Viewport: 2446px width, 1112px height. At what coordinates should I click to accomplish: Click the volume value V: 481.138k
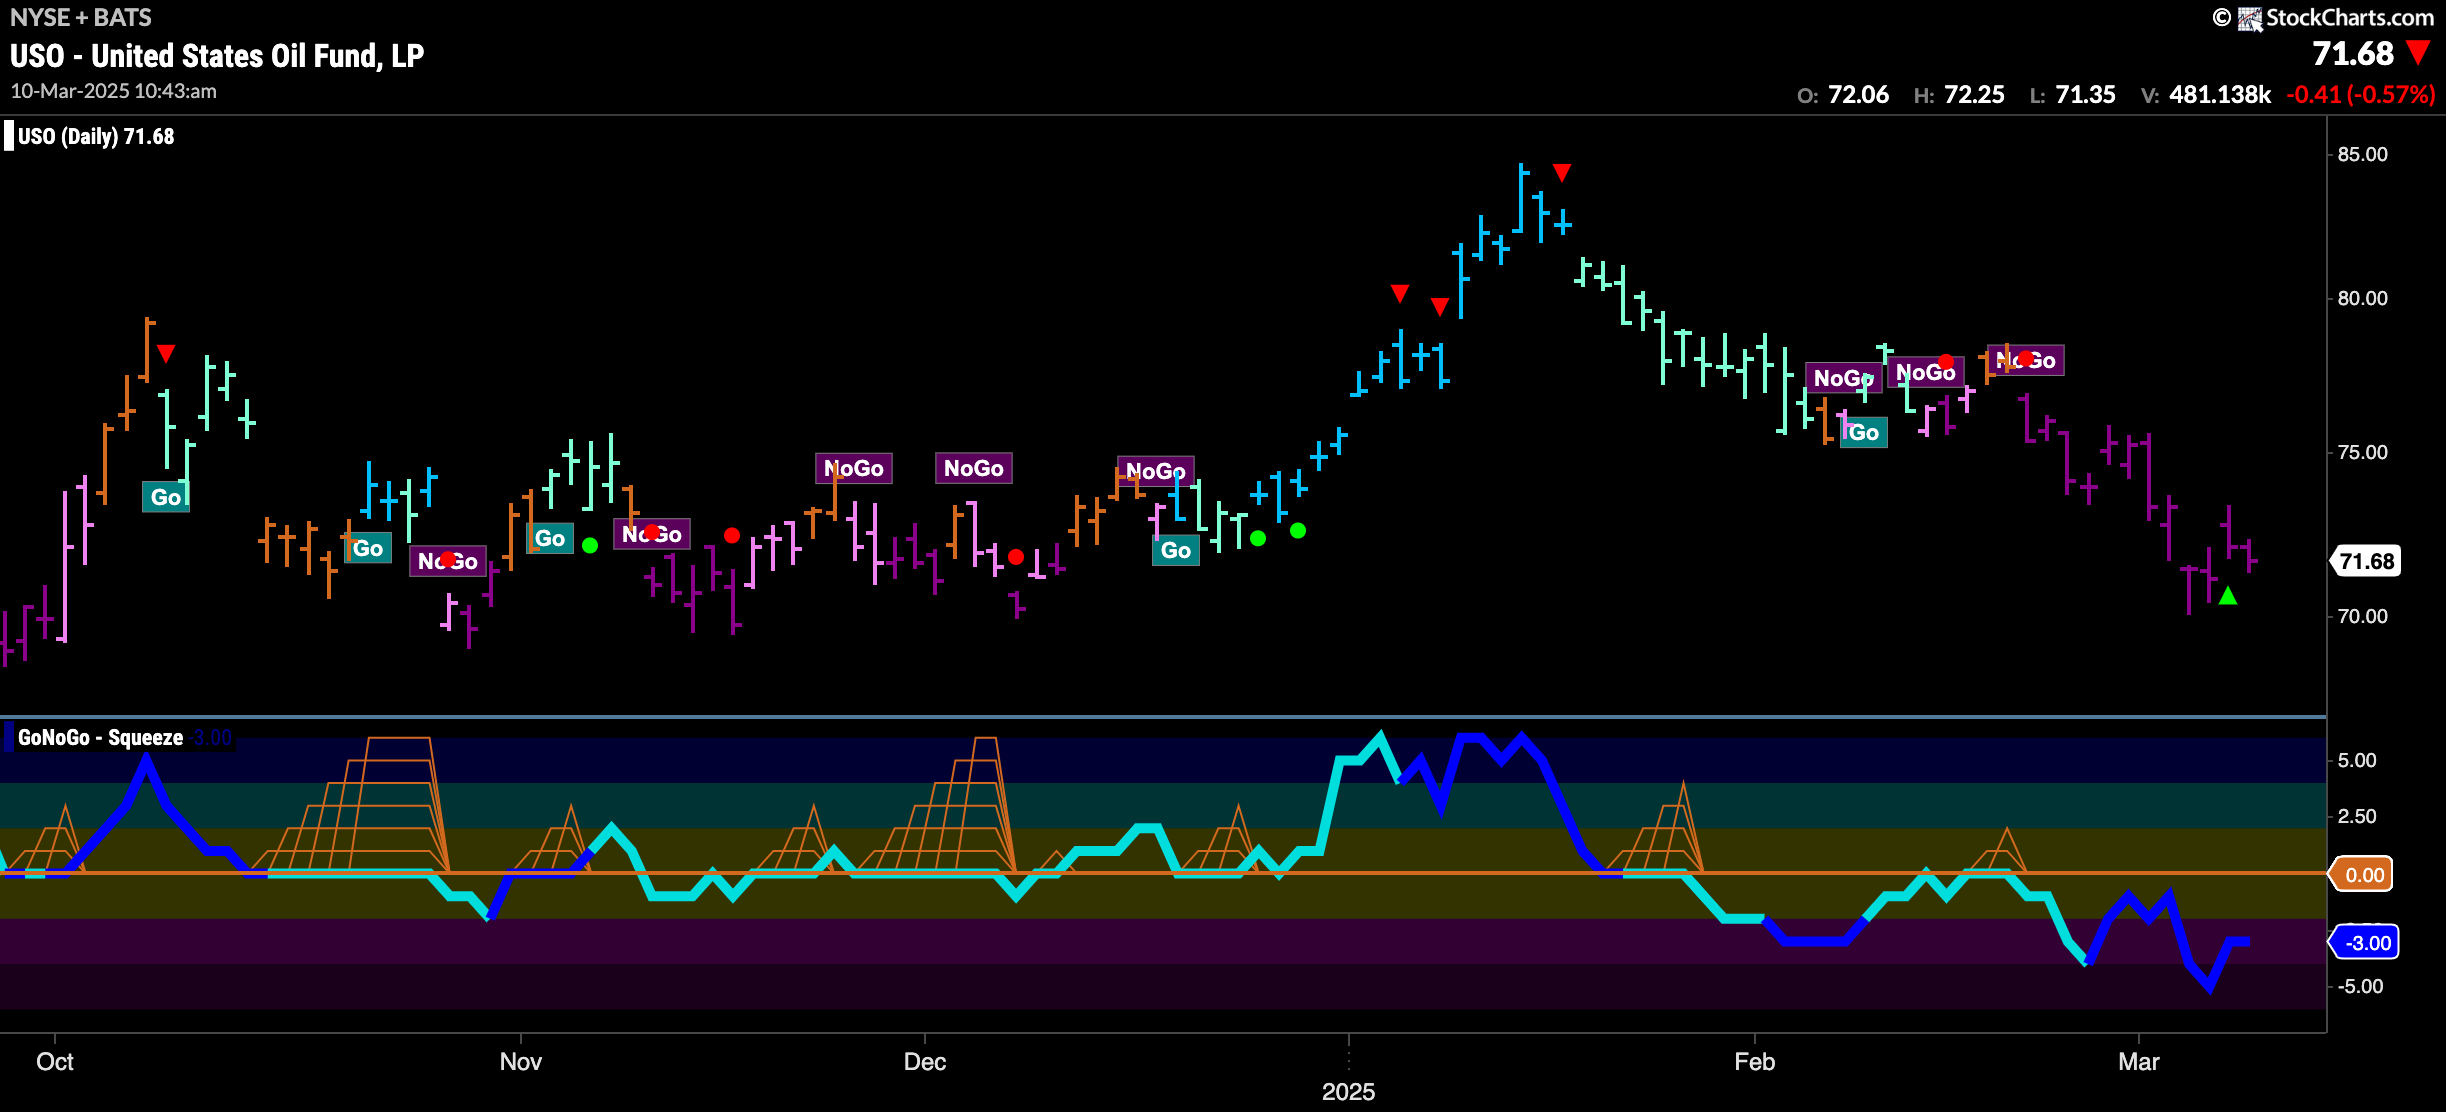click(x=2206, y=95)
